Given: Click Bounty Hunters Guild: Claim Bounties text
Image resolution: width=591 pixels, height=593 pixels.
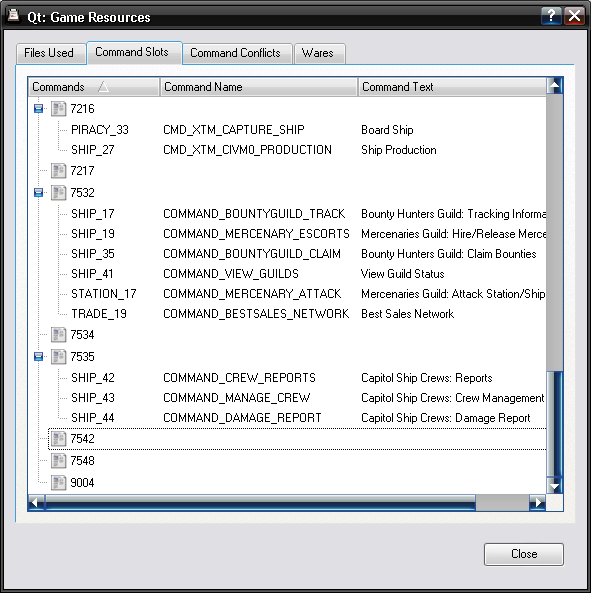Looking at the screenshot, I should (x=449, y=254).
